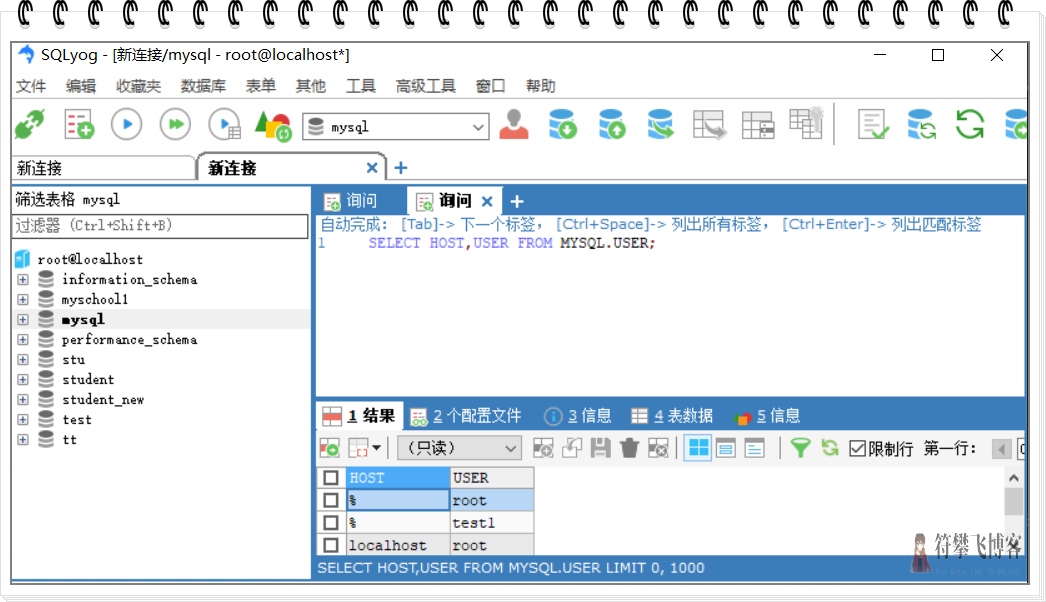Expand the stu database node
The height and width of the screenshot is (602, 1046).
pyautogui.click(x=23, y=360)
